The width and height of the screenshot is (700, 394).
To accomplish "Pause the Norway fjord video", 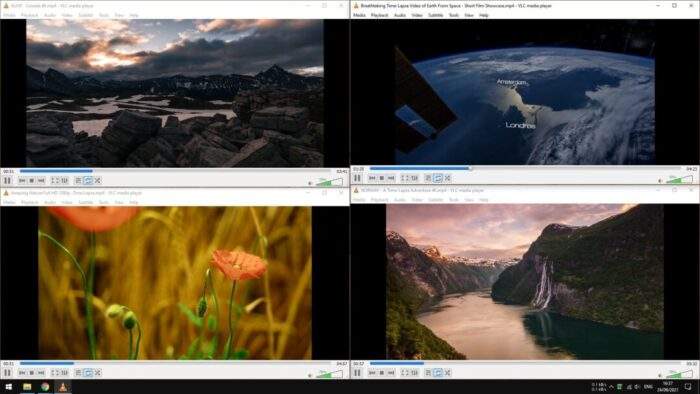I will [x=357, y=373].
